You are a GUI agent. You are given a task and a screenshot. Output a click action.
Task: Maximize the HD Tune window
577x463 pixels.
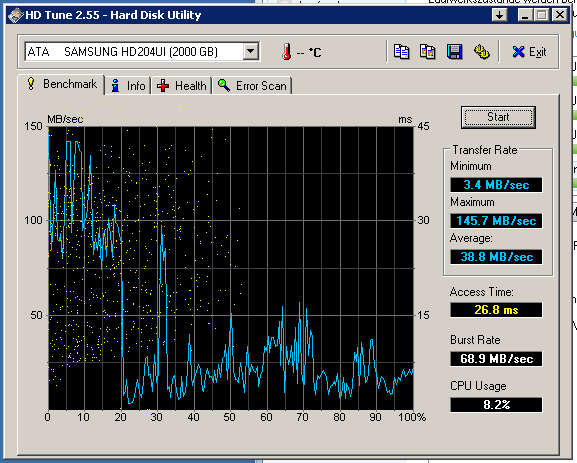pyautogui.click(x=542, y=15)
